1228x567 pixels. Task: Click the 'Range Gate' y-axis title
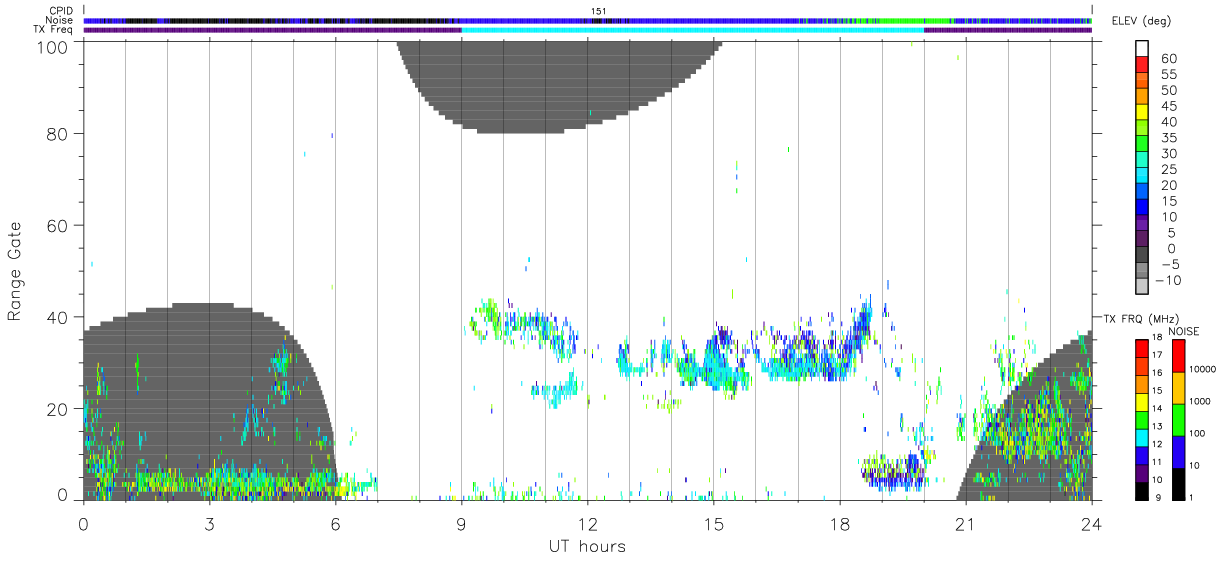coord(16,271)
